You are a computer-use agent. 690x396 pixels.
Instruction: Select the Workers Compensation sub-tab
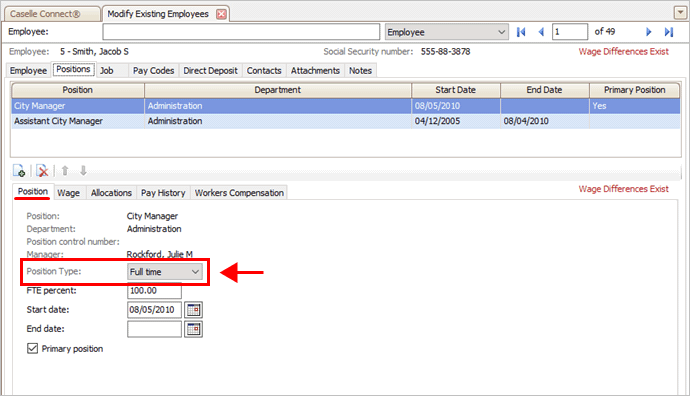(239, 193)
